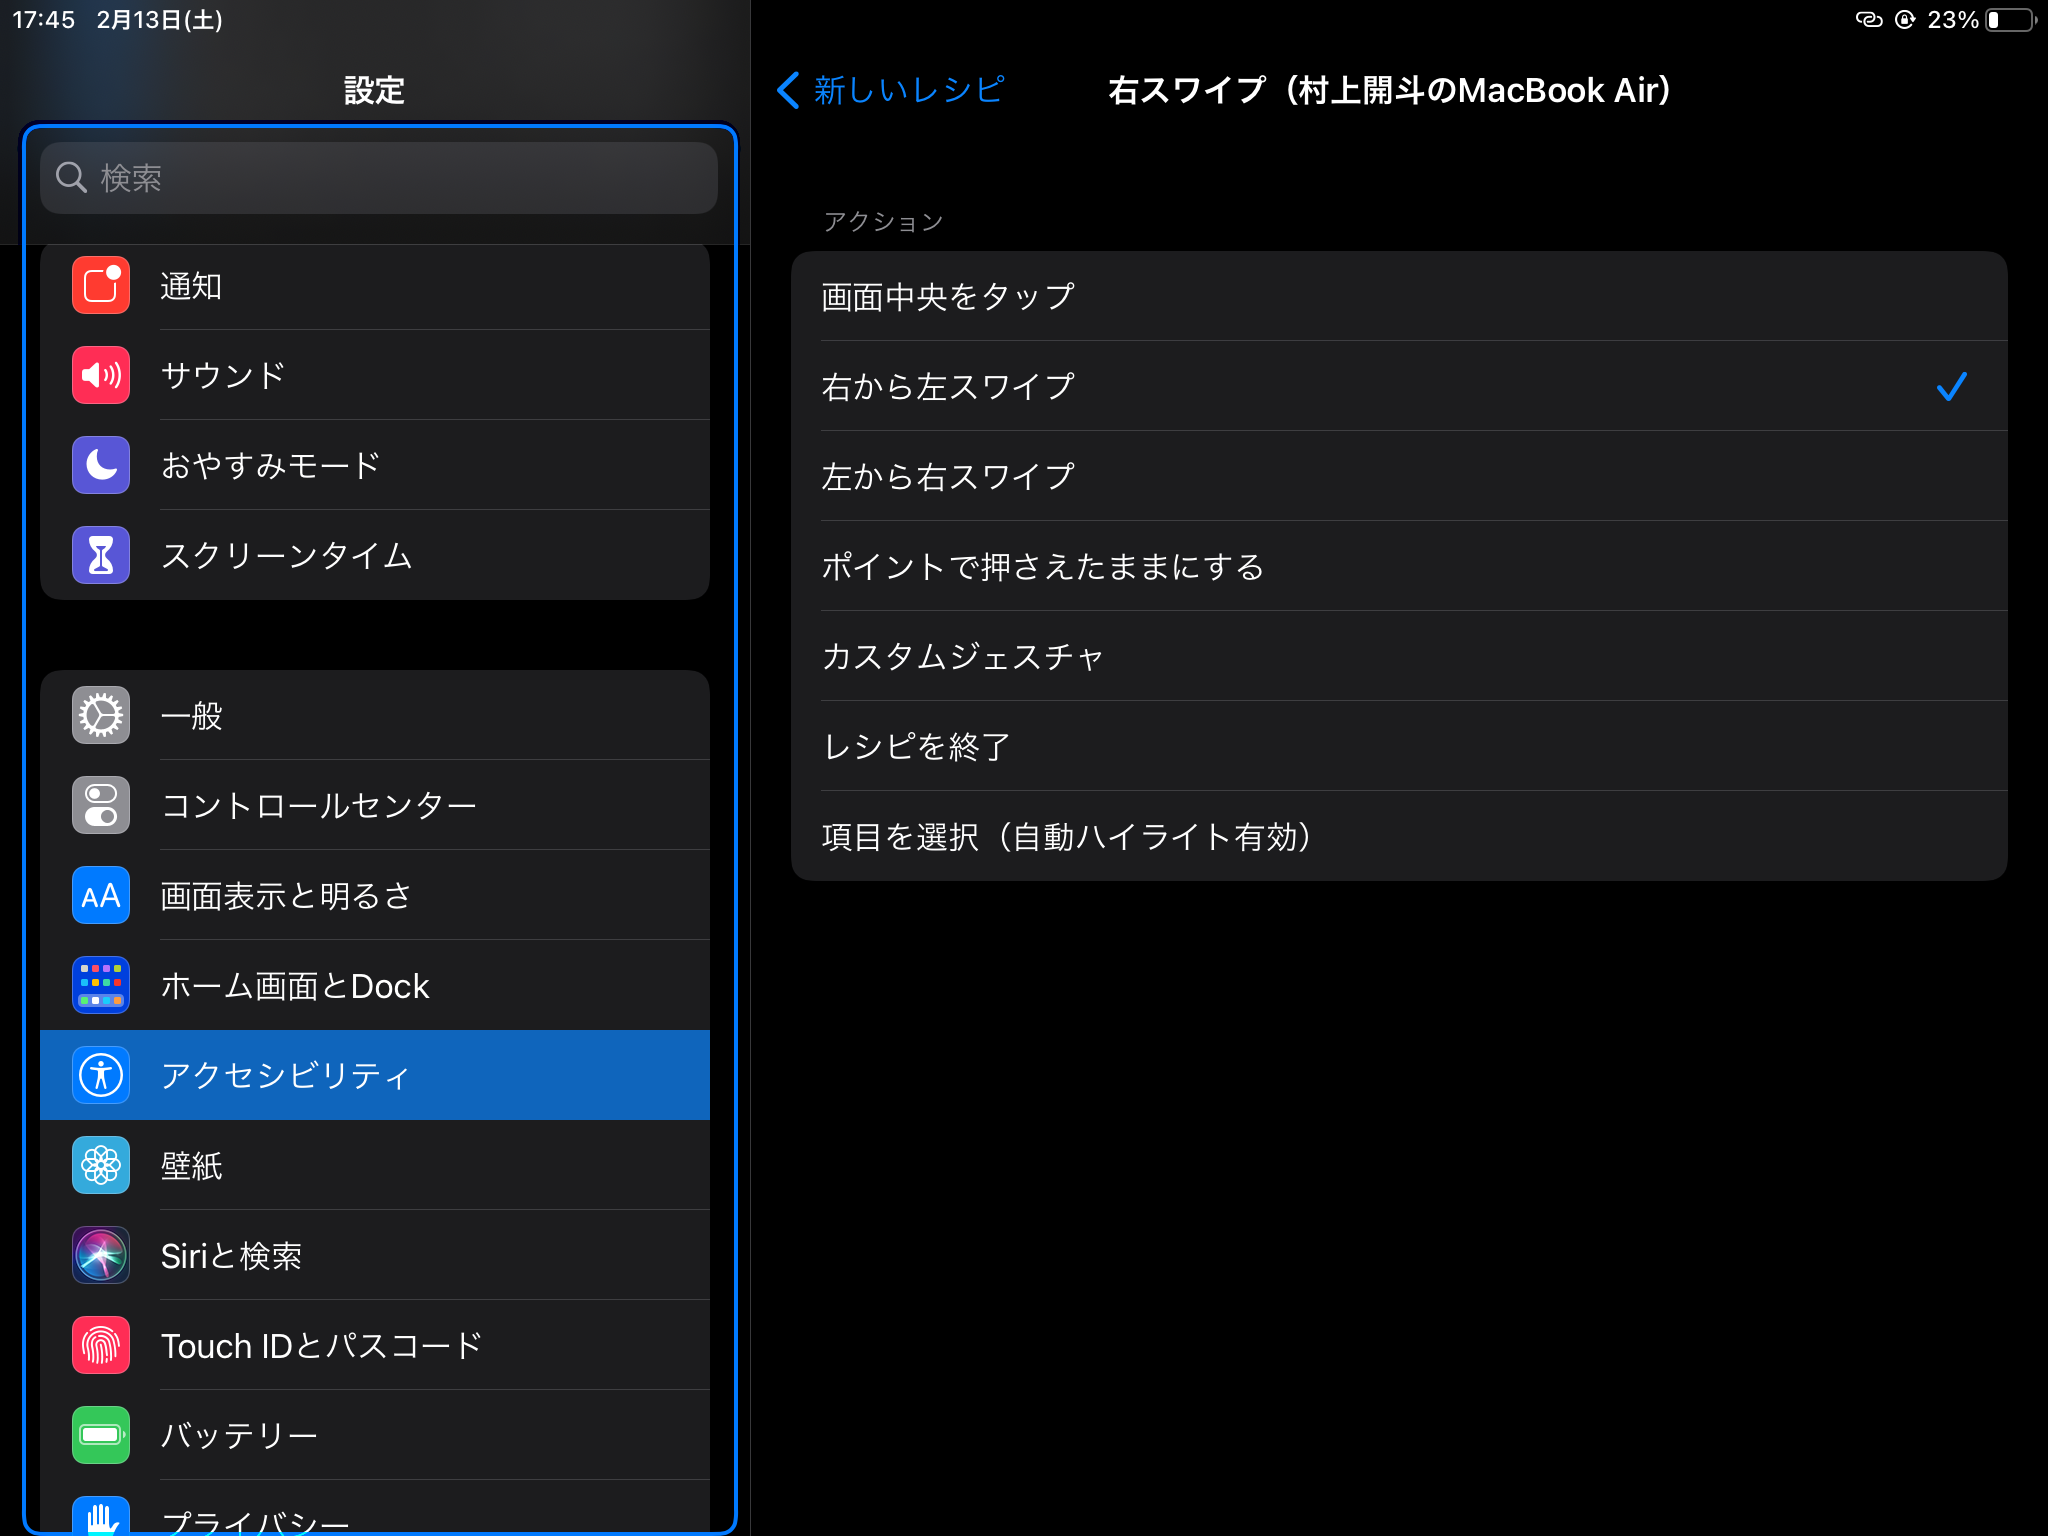Open Do Not Disturb moon icon
This screenshot has width=2048, height=1536.
(100, 464)
